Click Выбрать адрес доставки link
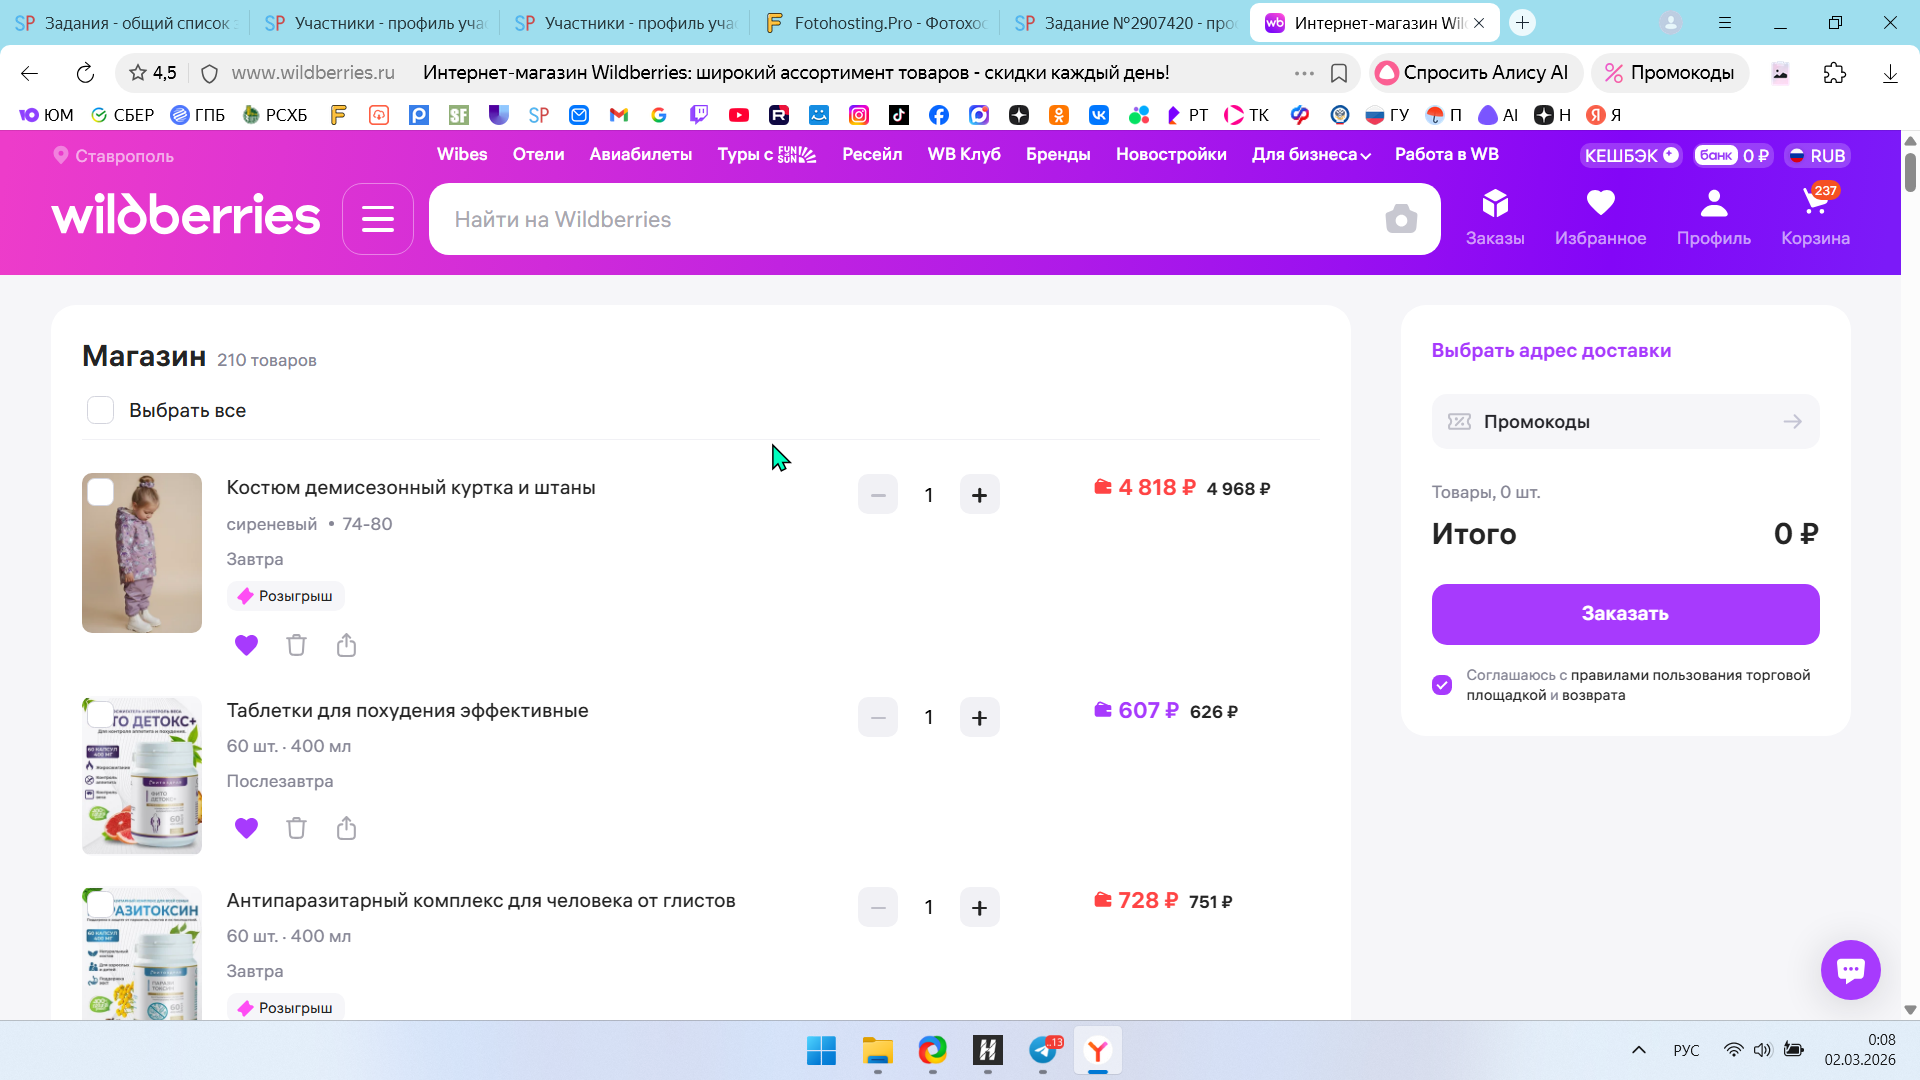This screenshot has height=1080, width=1920. (1551, 351)
